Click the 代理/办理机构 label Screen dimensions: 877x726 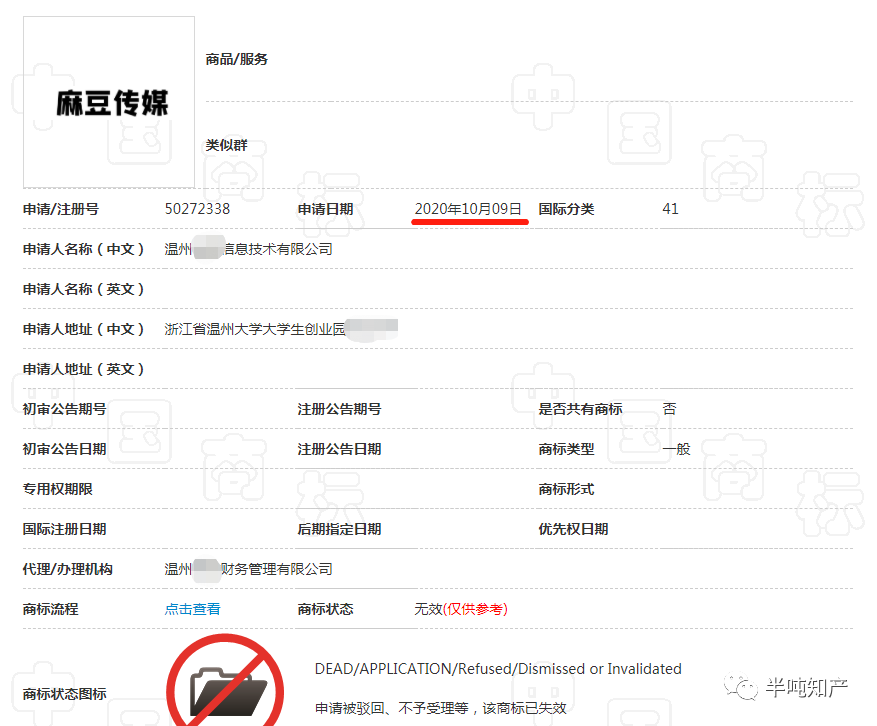(x=68, y=569)
